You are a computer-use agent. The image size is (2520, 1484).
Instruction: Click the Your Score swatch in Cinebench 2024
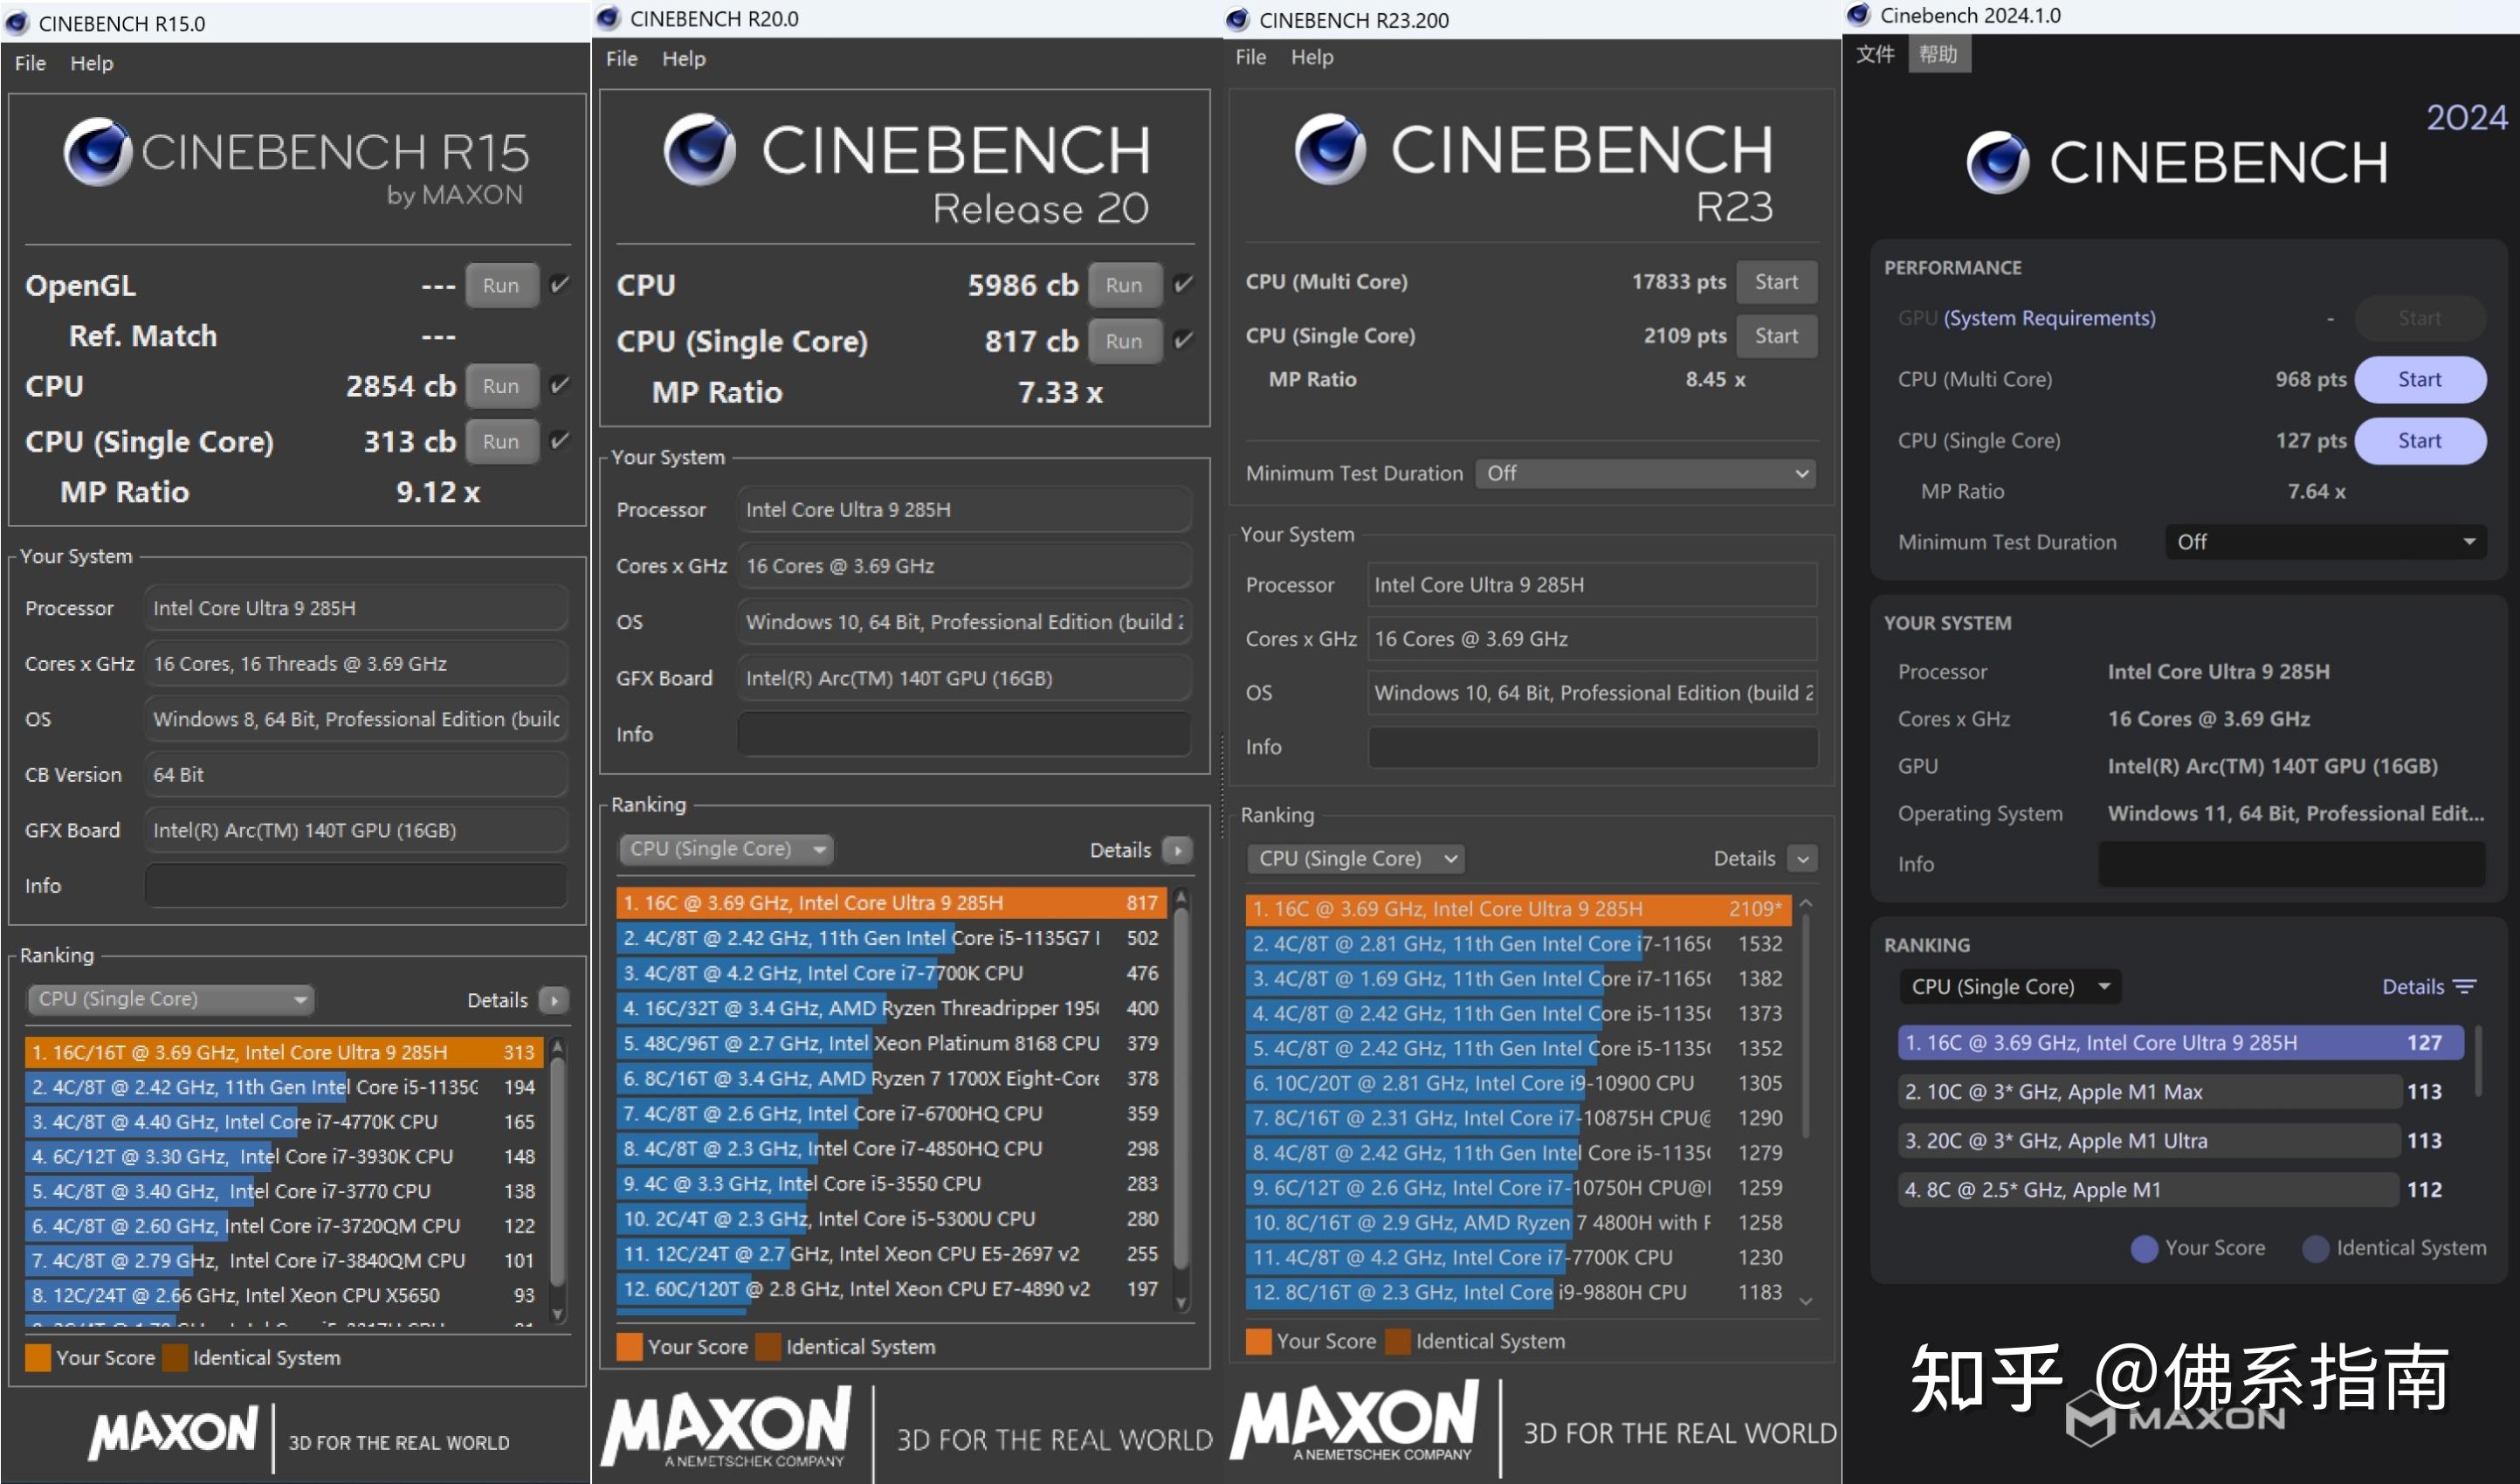tap(2144, 1248)
